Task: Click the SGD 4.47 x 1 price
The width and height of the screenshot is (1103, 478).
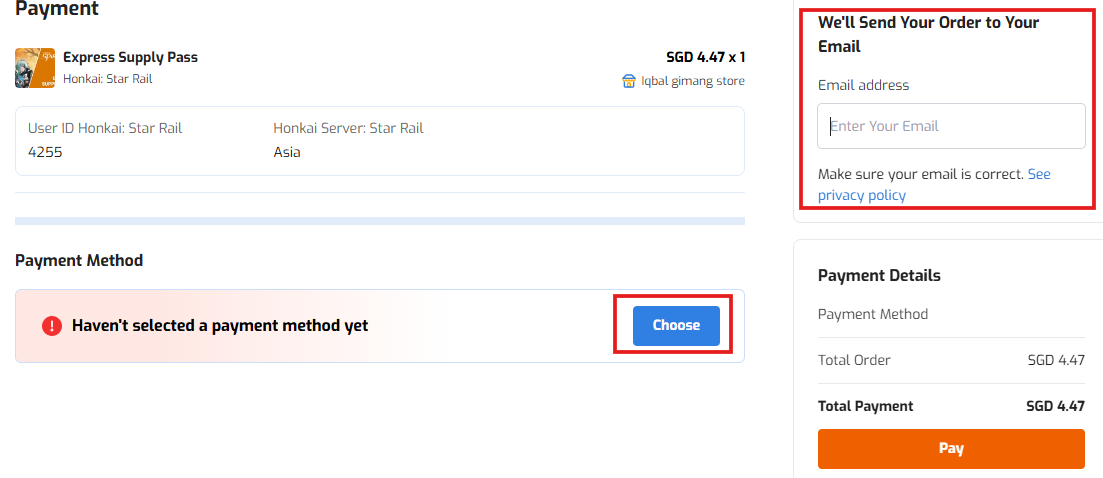Action: (706, 58)
